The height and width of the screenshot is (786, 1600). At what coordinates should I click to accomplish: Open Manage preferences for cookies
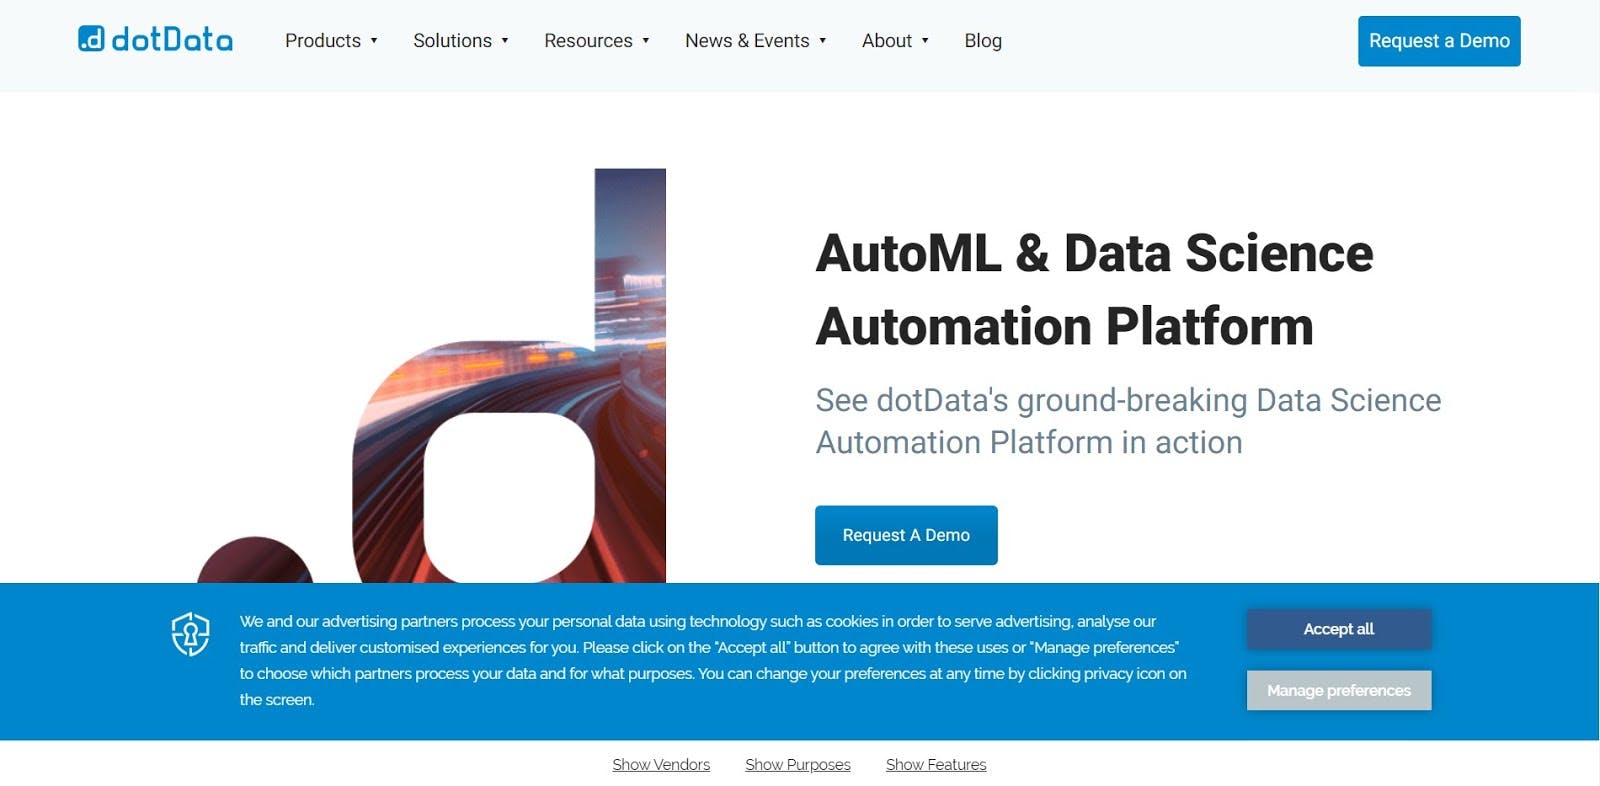(1339, 690)
